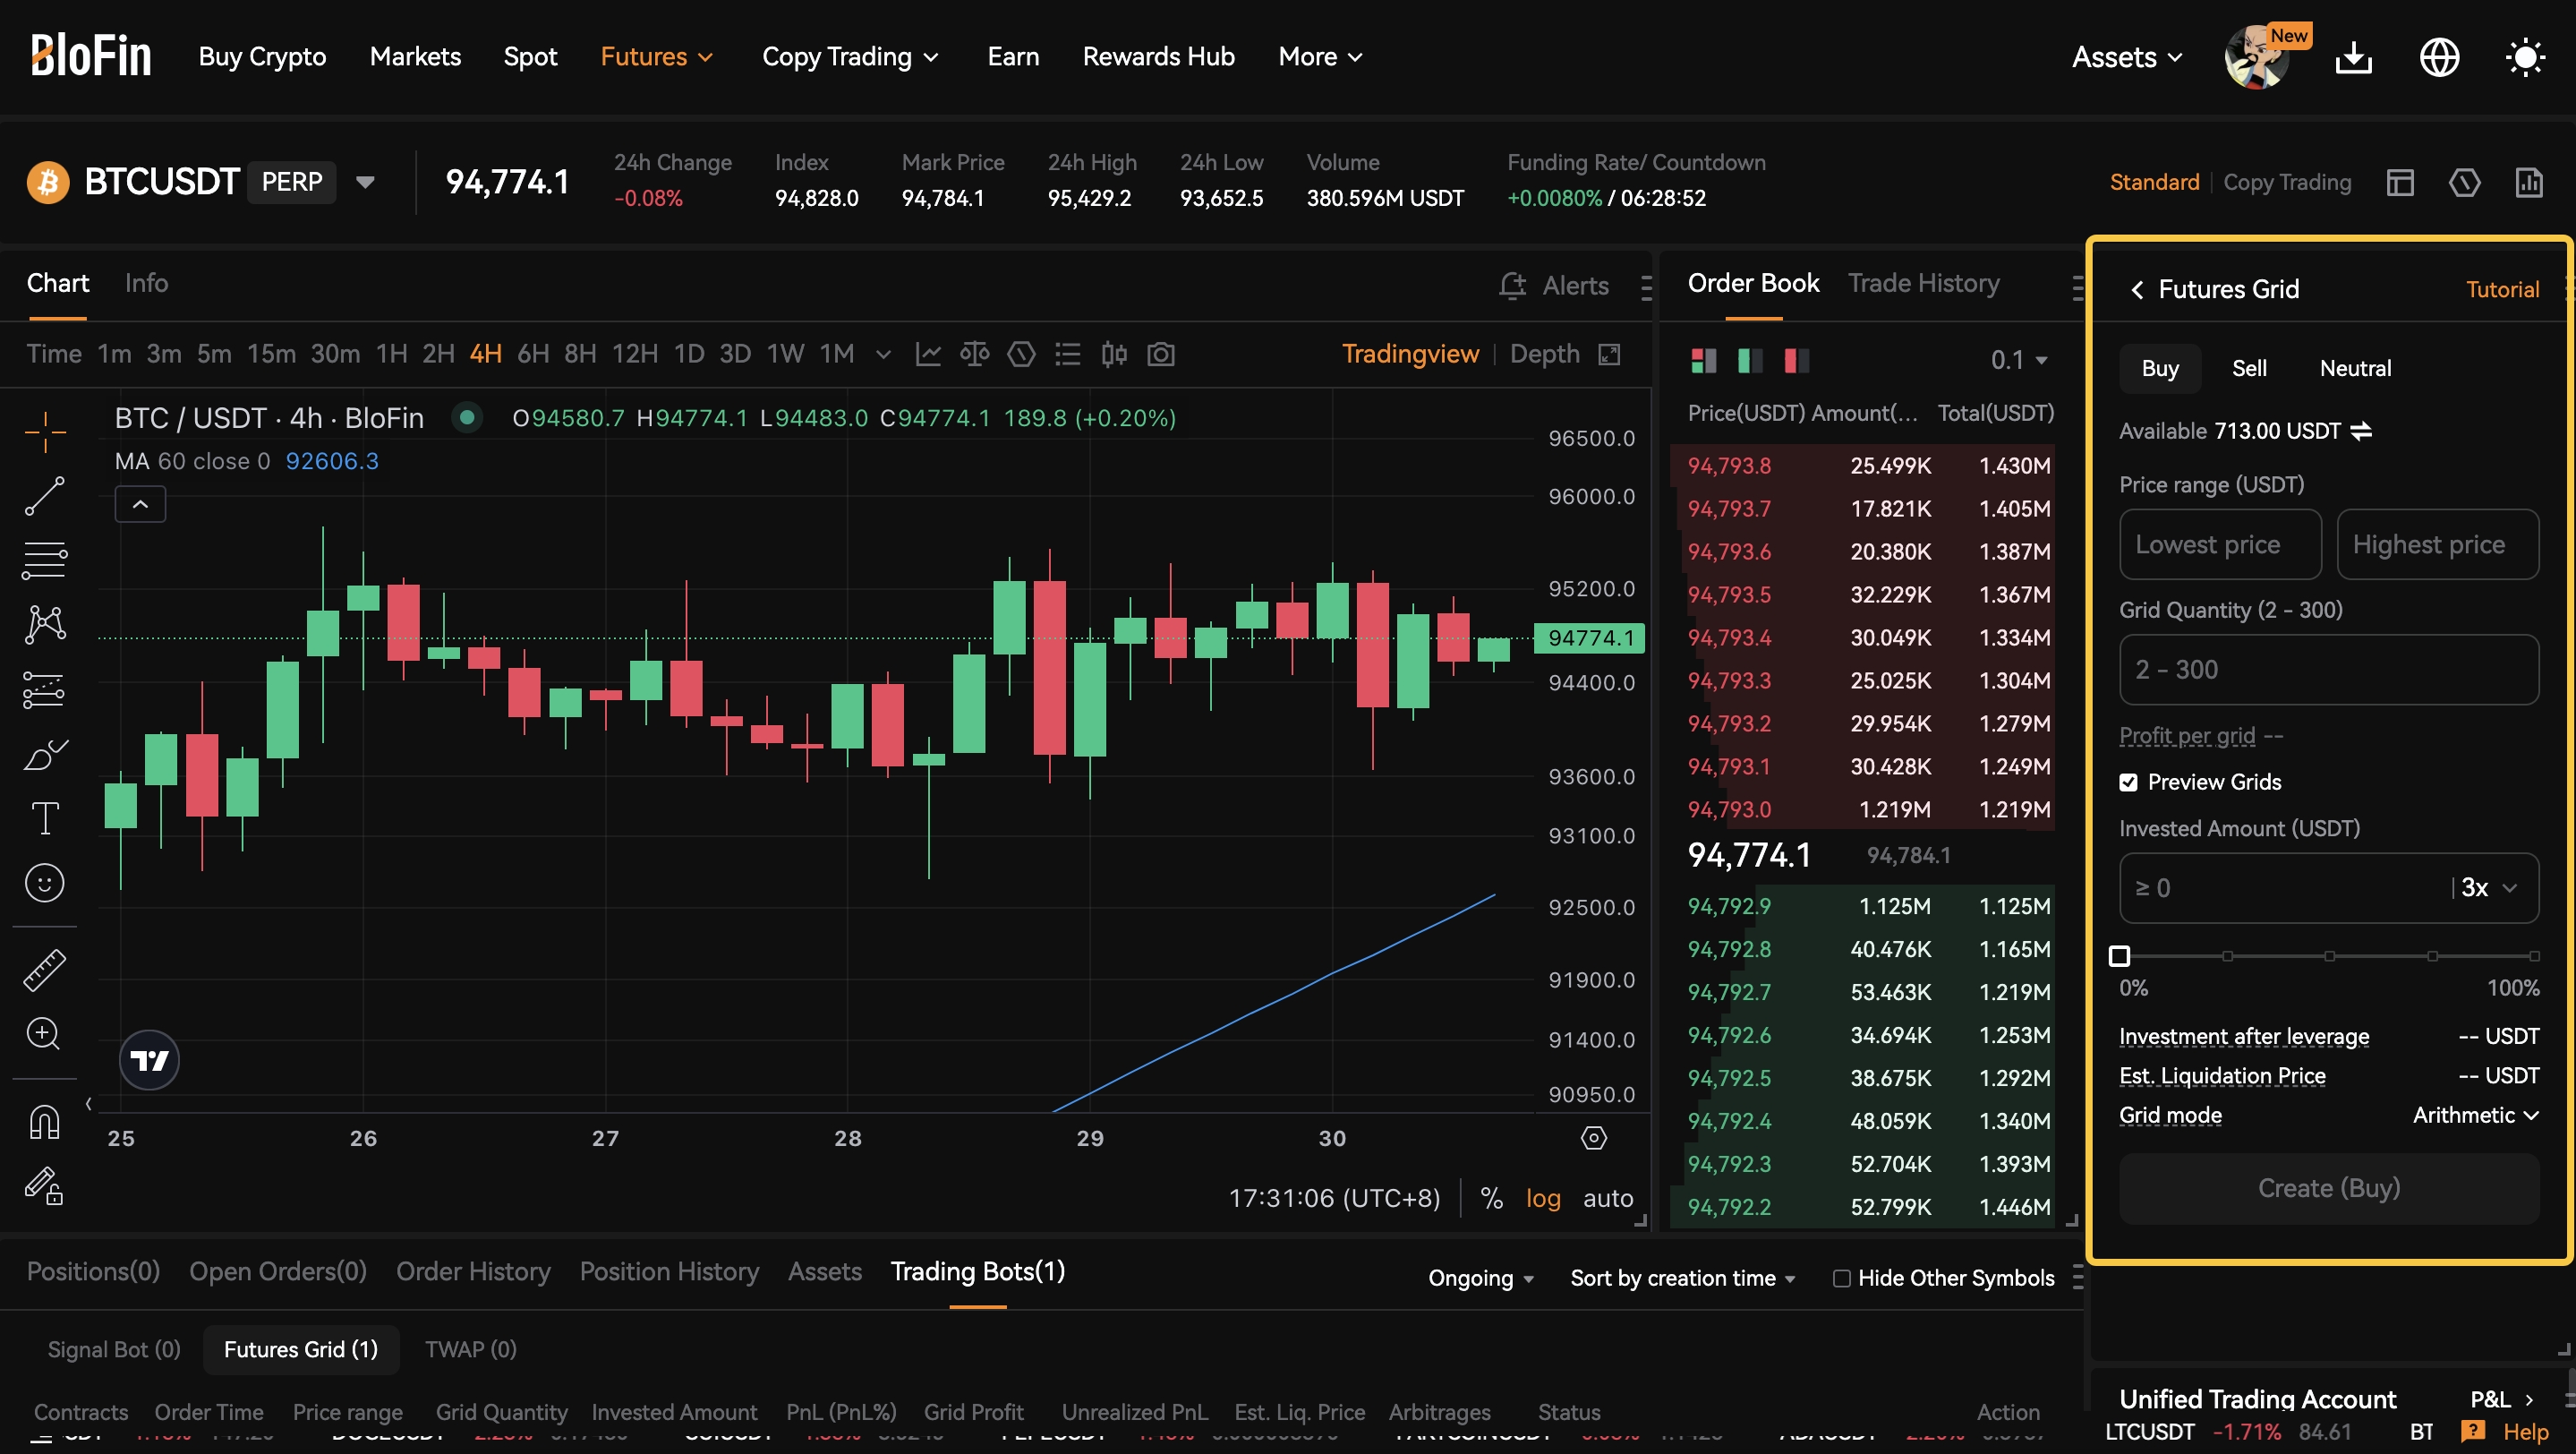
Task: Toggle log scale on chart
Action: click(x=1543, y=1198)
